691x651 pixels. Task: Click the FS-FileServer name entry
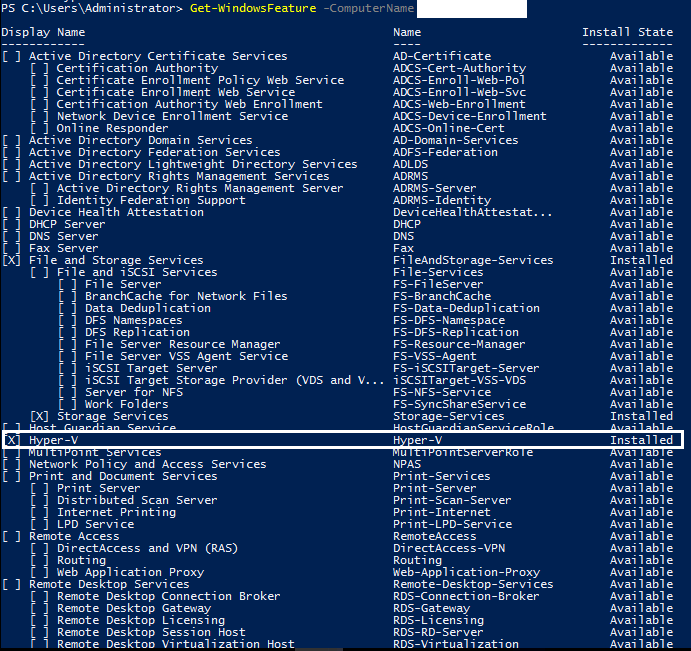tap(438, 284)
